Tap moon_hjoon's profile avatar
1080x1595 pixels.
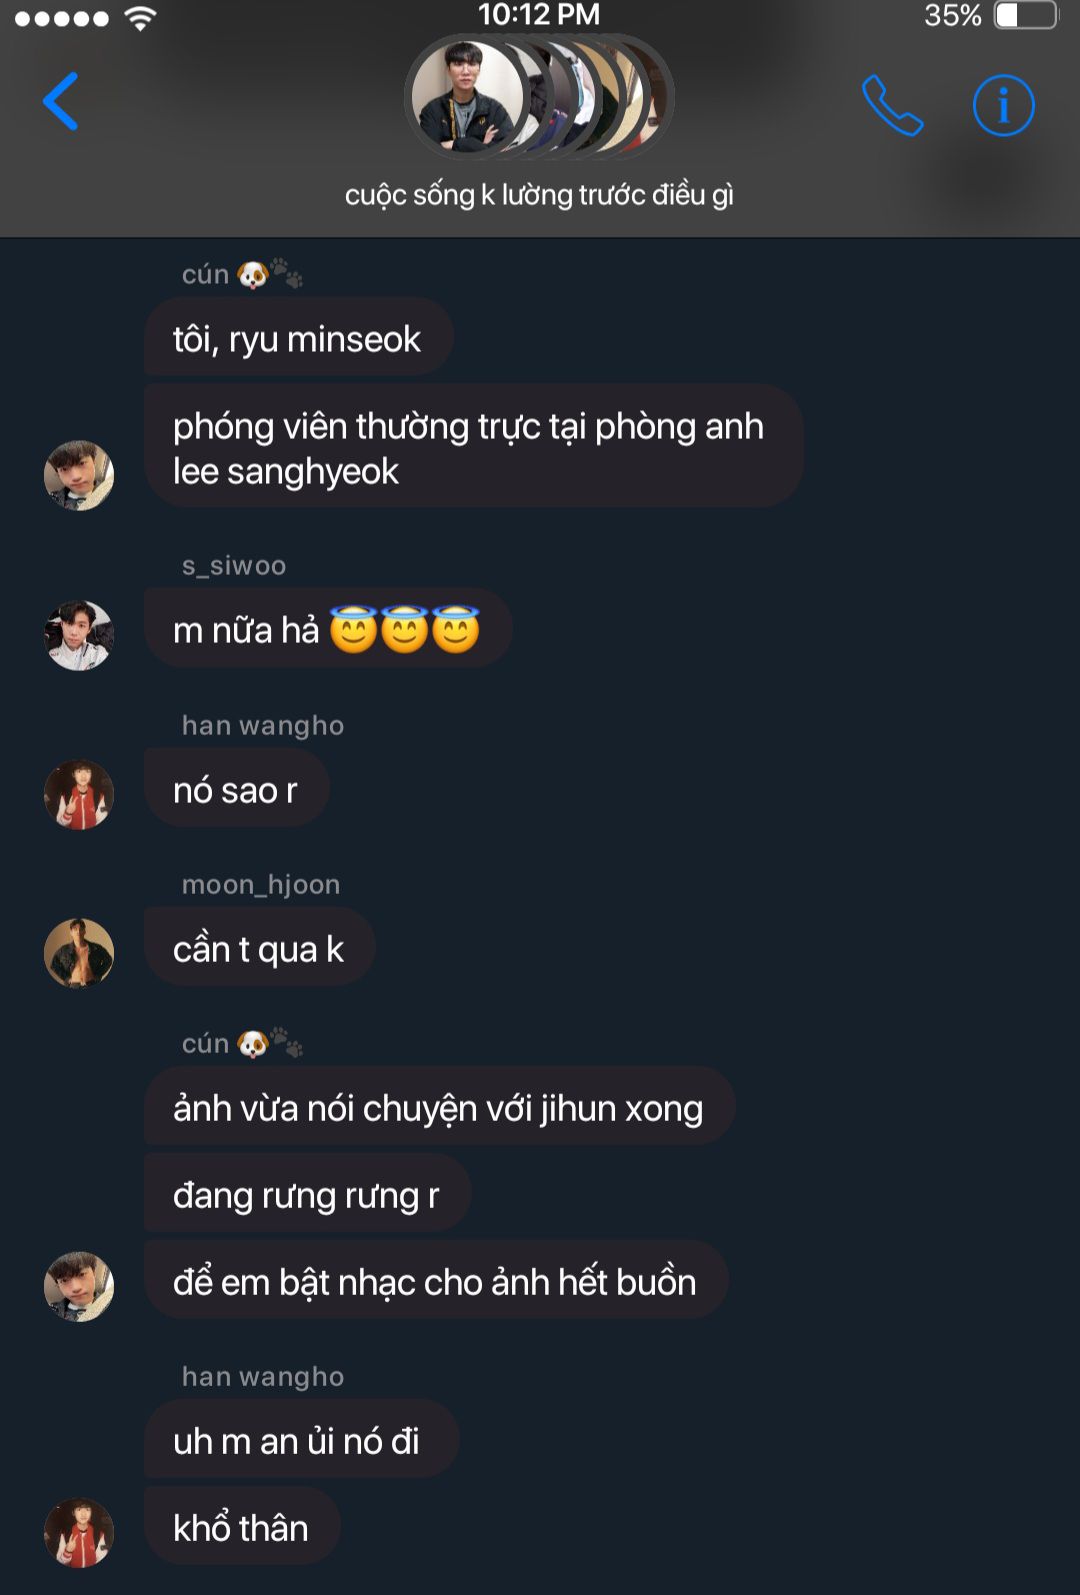(x=79, y=953)
